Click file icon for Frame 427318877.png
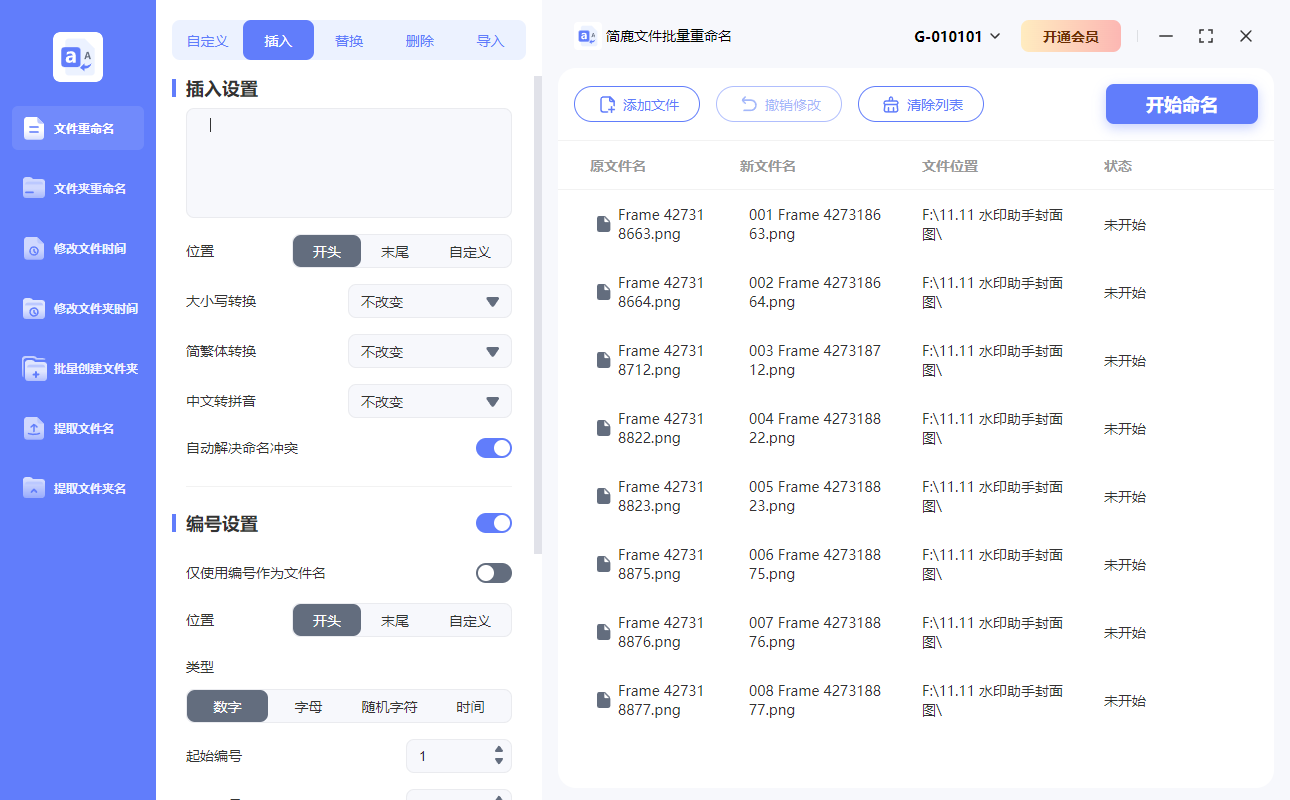The image size is (1290, 800). coord(603,700)
